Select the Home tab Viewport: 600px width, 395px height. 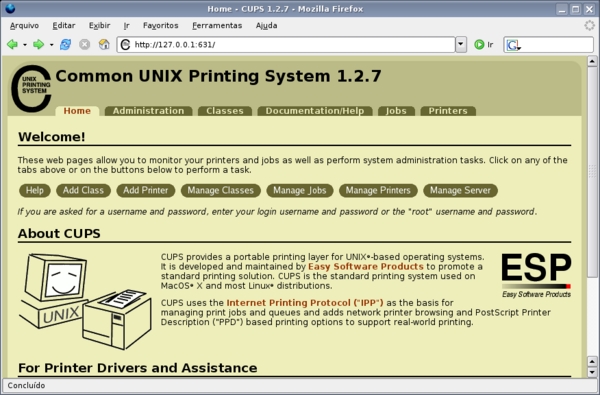[x=77, y=111]
